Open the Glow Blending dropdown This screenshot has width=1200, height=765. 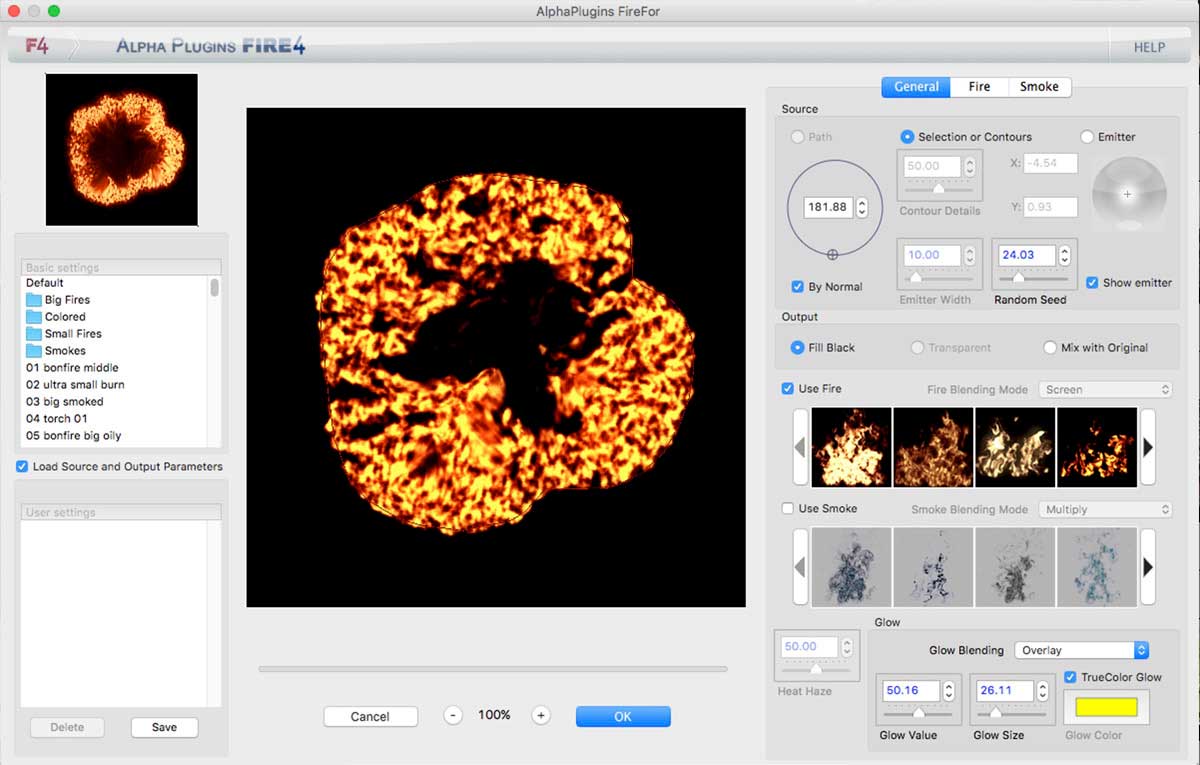1081,650
